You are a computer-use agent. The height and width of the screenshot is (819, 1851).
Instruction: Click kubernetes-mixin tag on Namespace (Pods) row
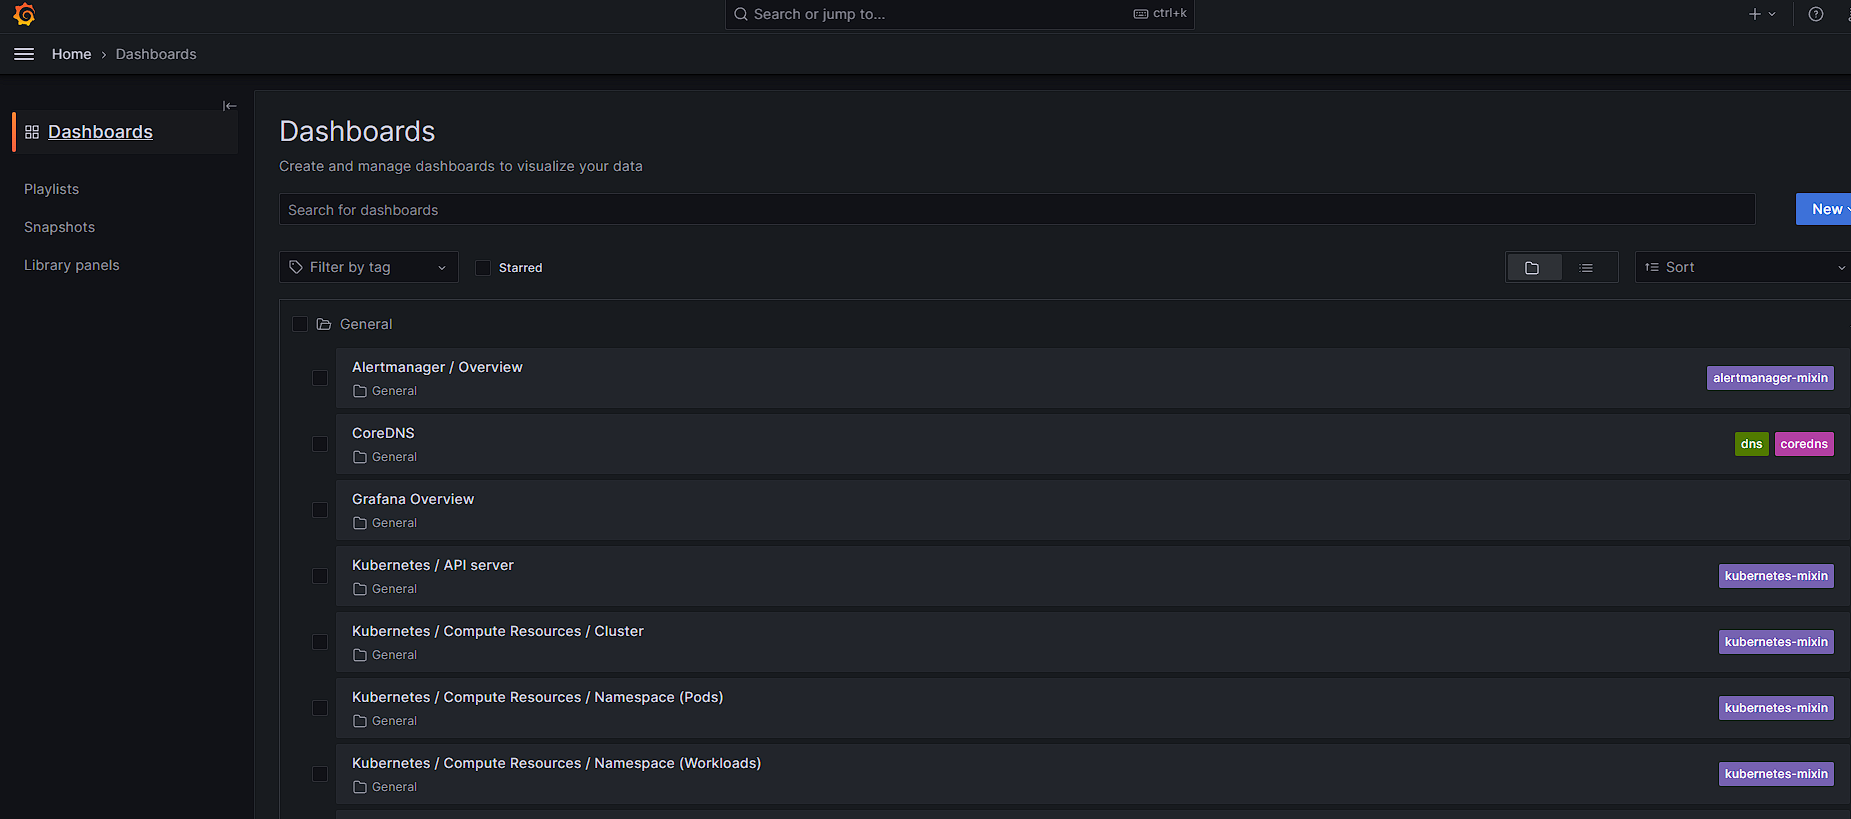pyautogui.click(x=1776, y=708)
